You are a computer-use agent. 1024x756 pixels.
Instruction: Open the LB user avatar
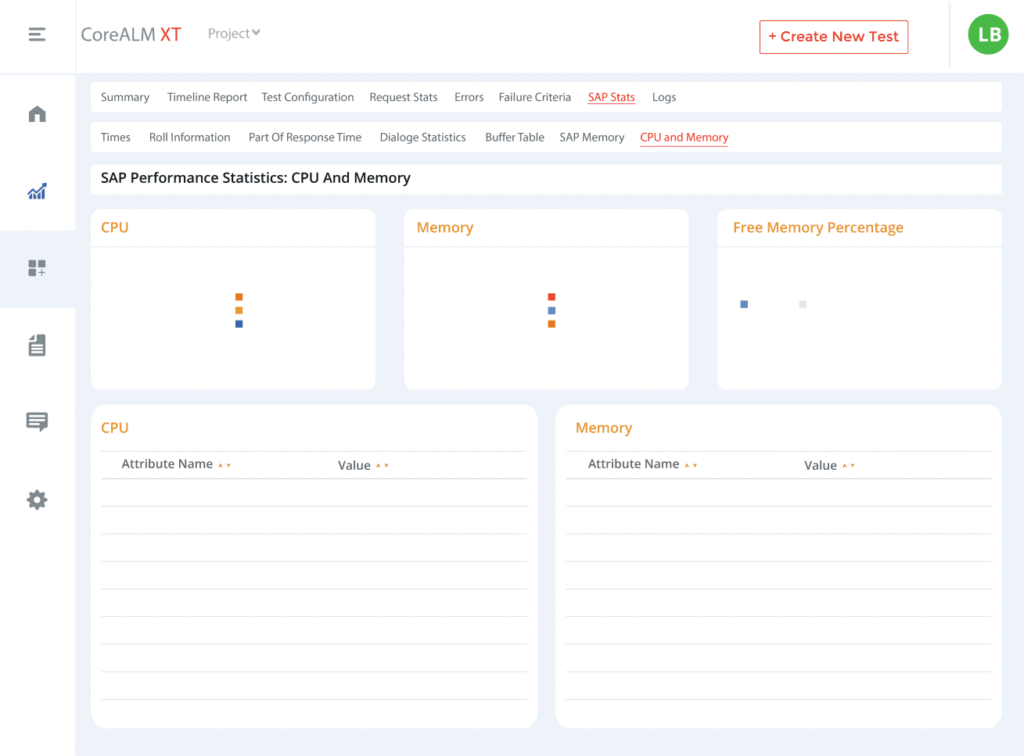[987, 35]
